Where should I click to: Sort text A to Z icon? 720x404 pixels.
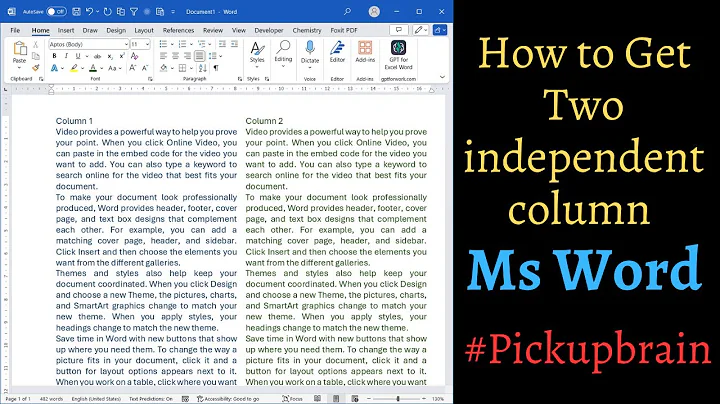coord(202,68)
